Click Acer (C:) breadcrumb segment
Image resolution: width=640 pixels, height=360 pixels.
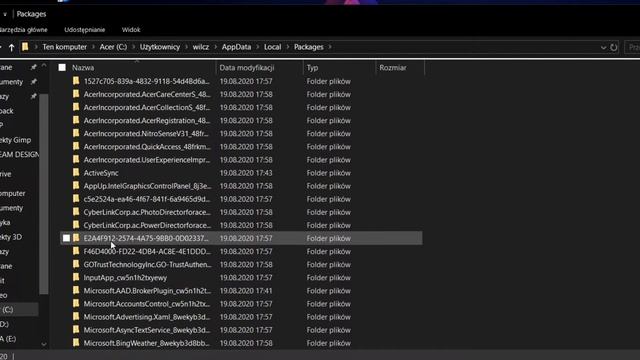113,47
